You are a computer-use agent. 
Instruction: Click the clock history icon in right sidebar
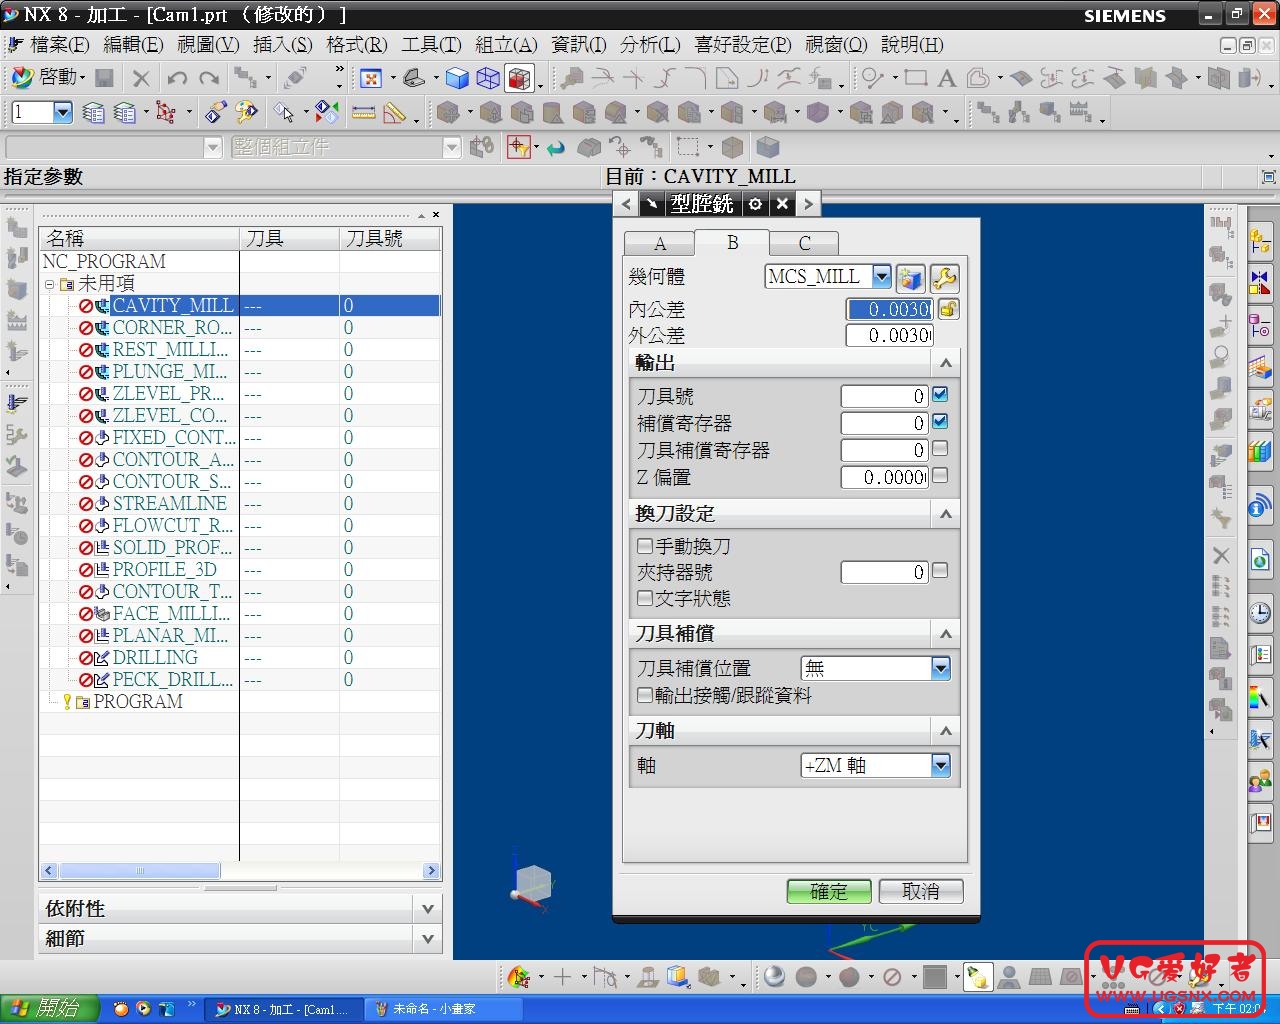1259,612
